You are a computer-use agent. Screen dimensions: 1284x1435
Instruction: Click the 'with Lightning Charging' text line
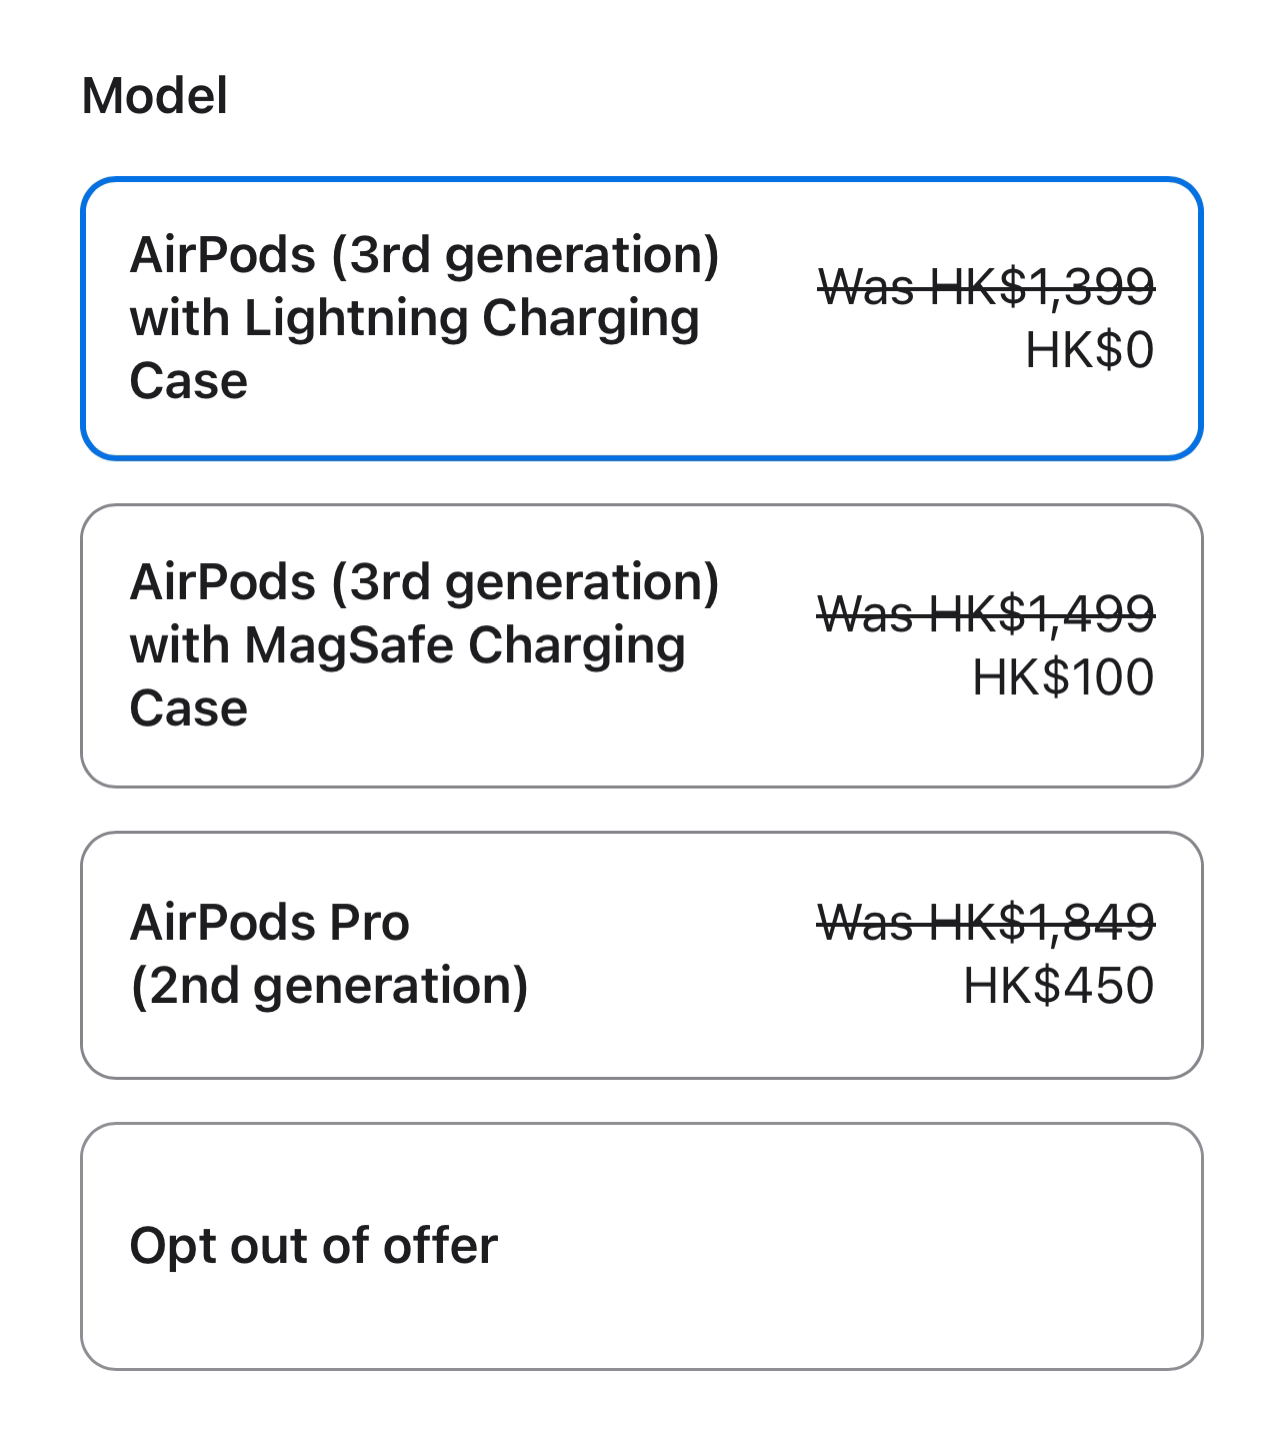point(414,319)
